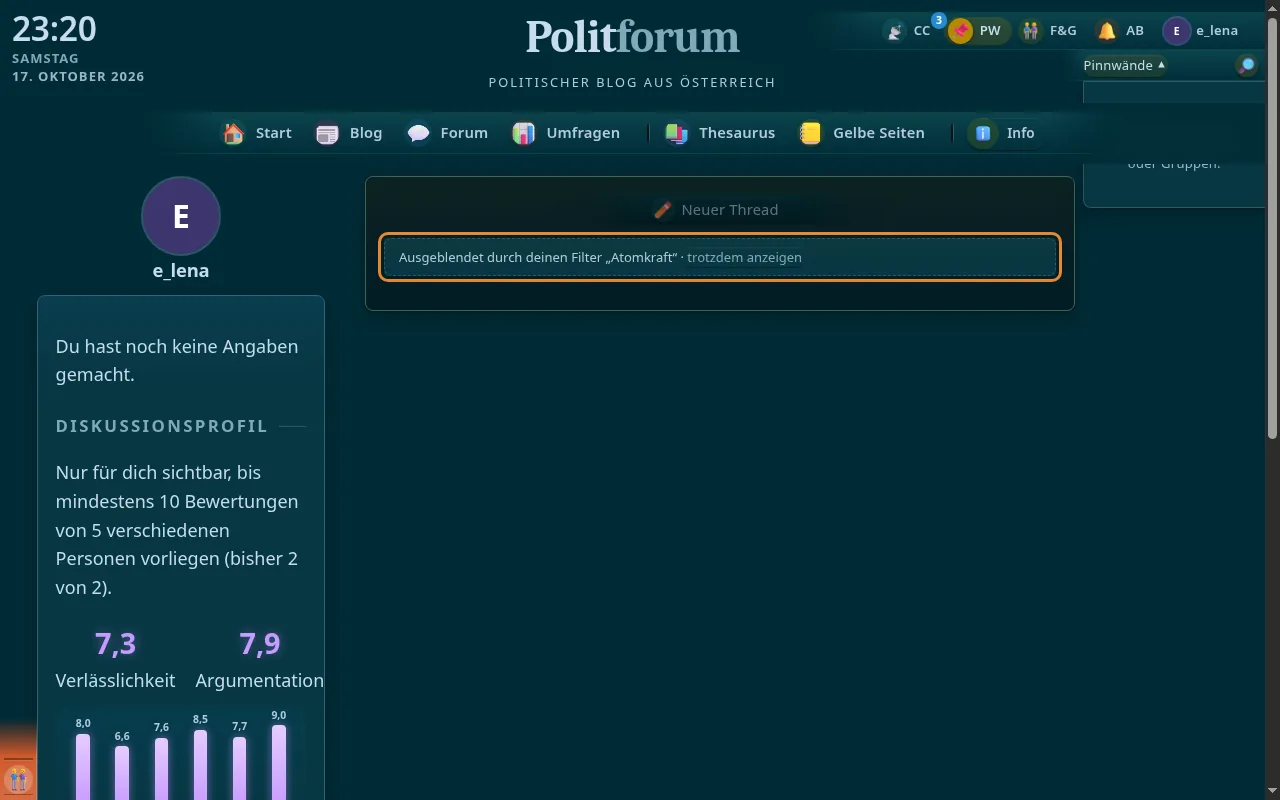The height and width of the screenshot is (800, 1280).
Task: Click the page's vertical scrollbar thumb
Action: [1272, 228]
